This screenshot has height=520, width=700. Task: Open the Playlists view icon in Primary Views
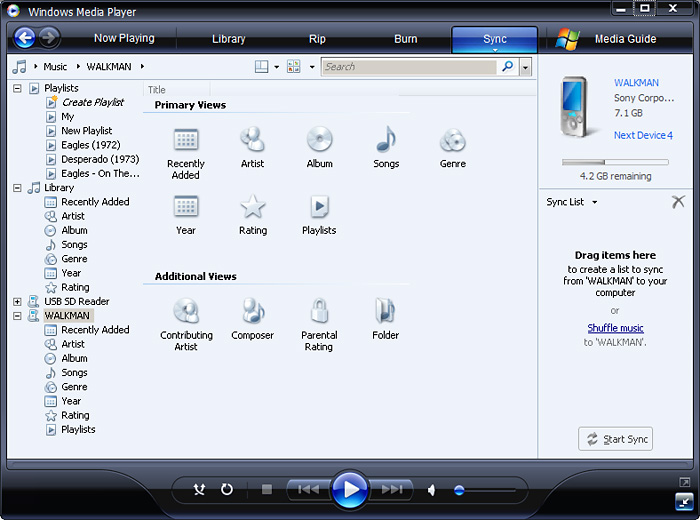pos(319,207)
